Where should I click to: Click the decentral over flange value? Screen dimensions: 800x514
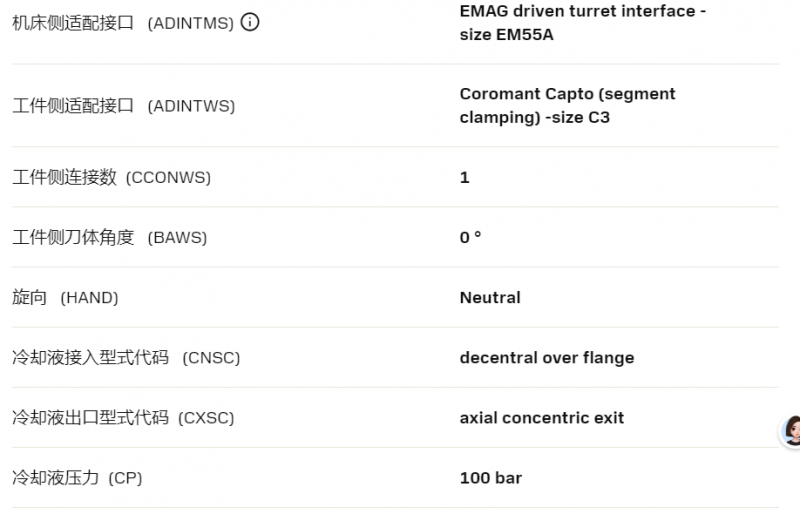pyautogui.click(x=547, y=358)
